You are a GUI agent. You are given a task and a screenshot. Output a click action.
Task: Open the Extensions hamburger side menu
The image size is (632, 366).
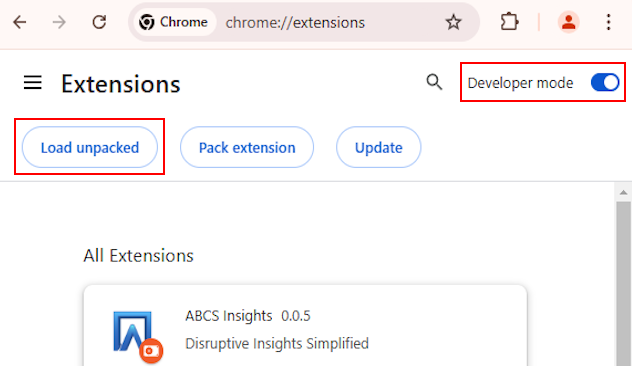click(x=33, y=83)
